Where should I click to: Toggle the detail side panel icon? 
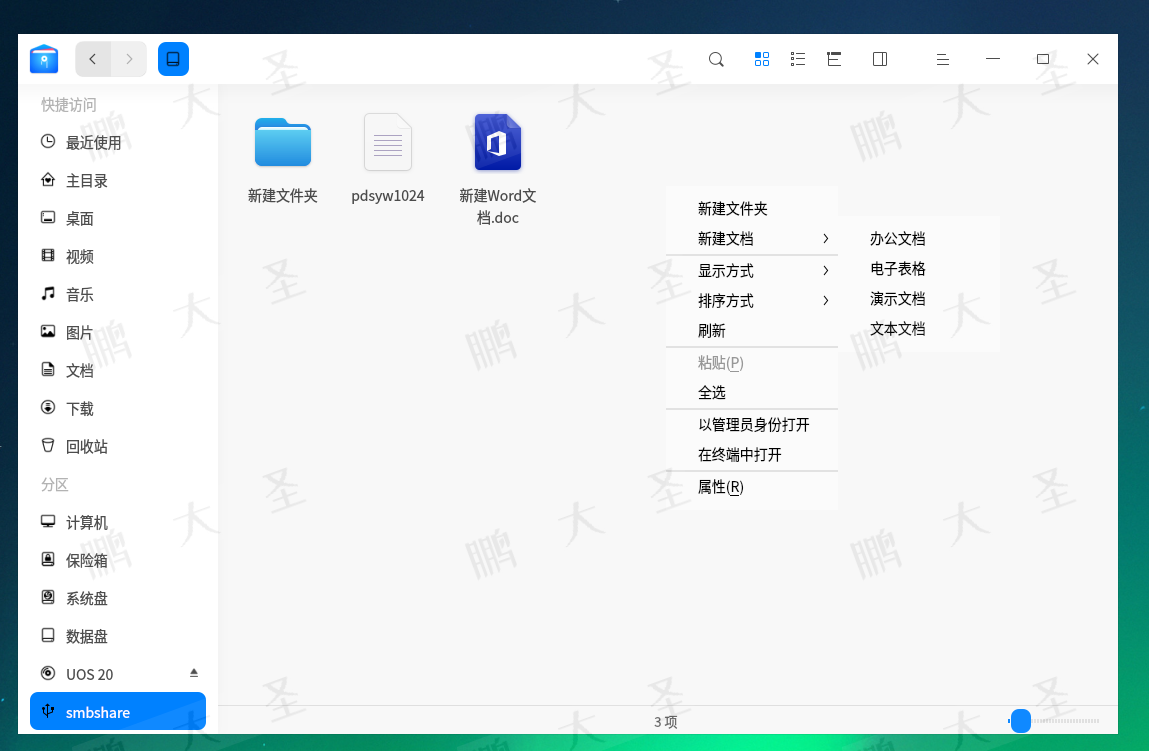[880, 59]
